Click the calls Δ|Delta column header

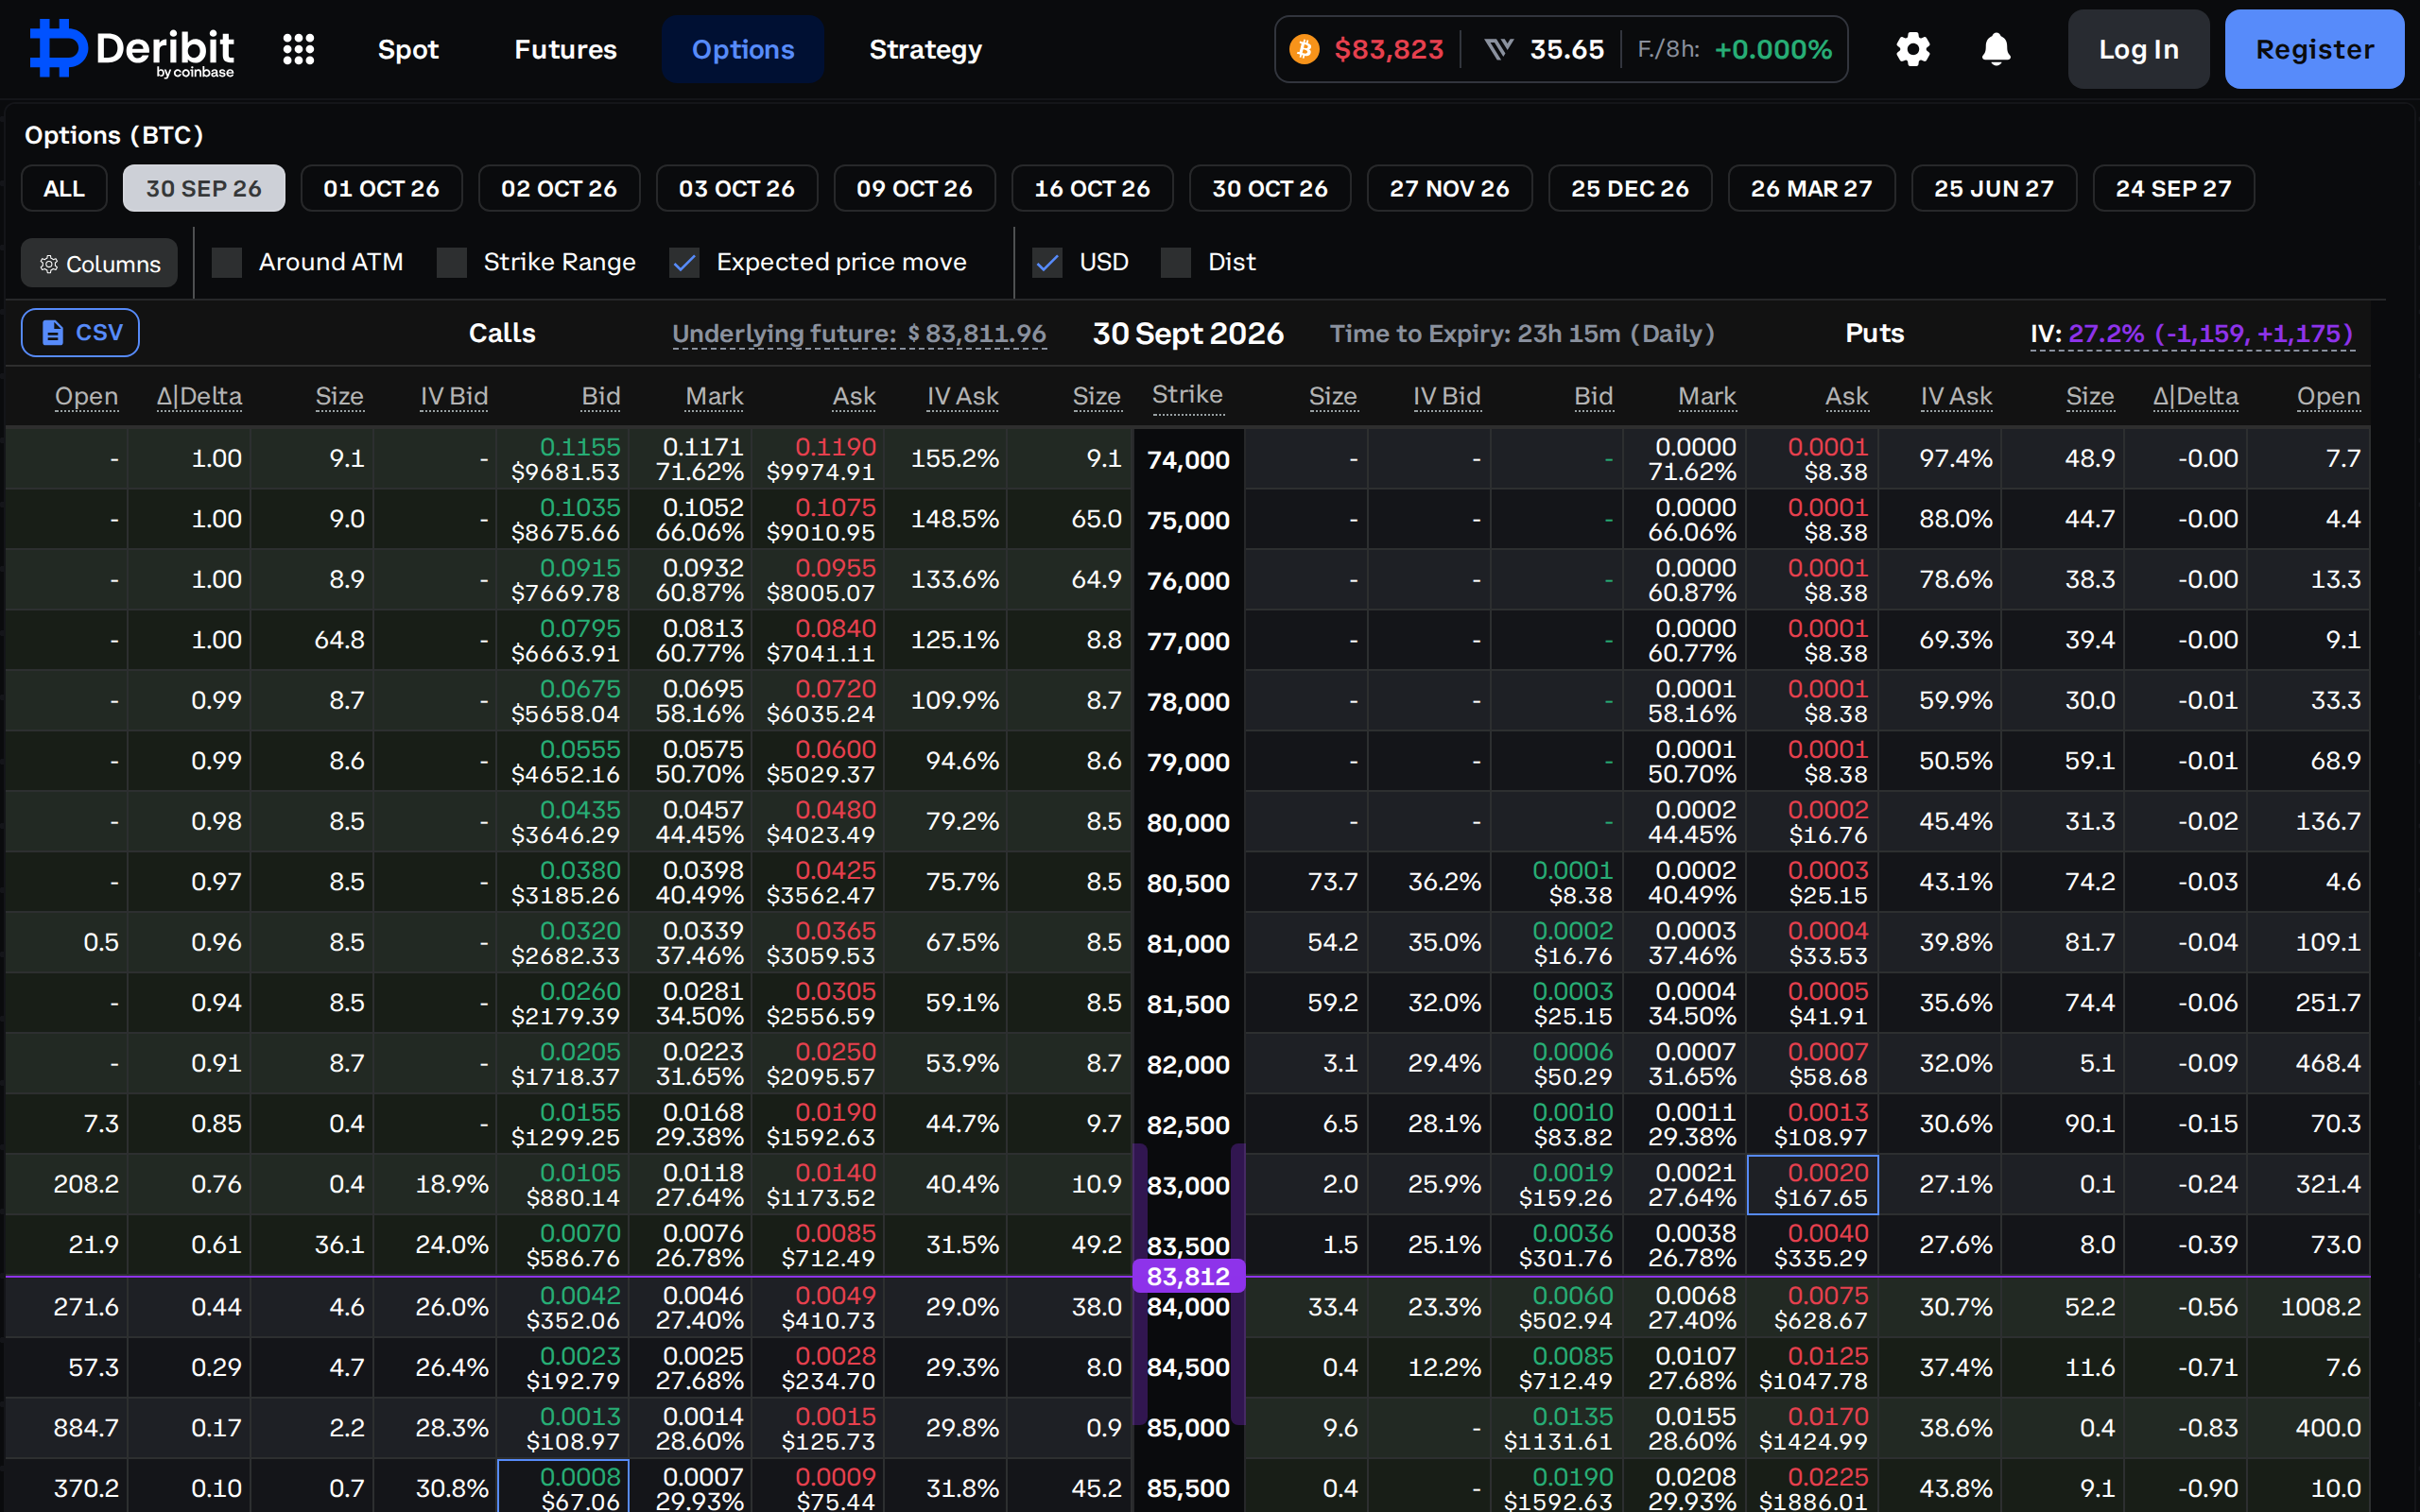[x=199, y=397]
